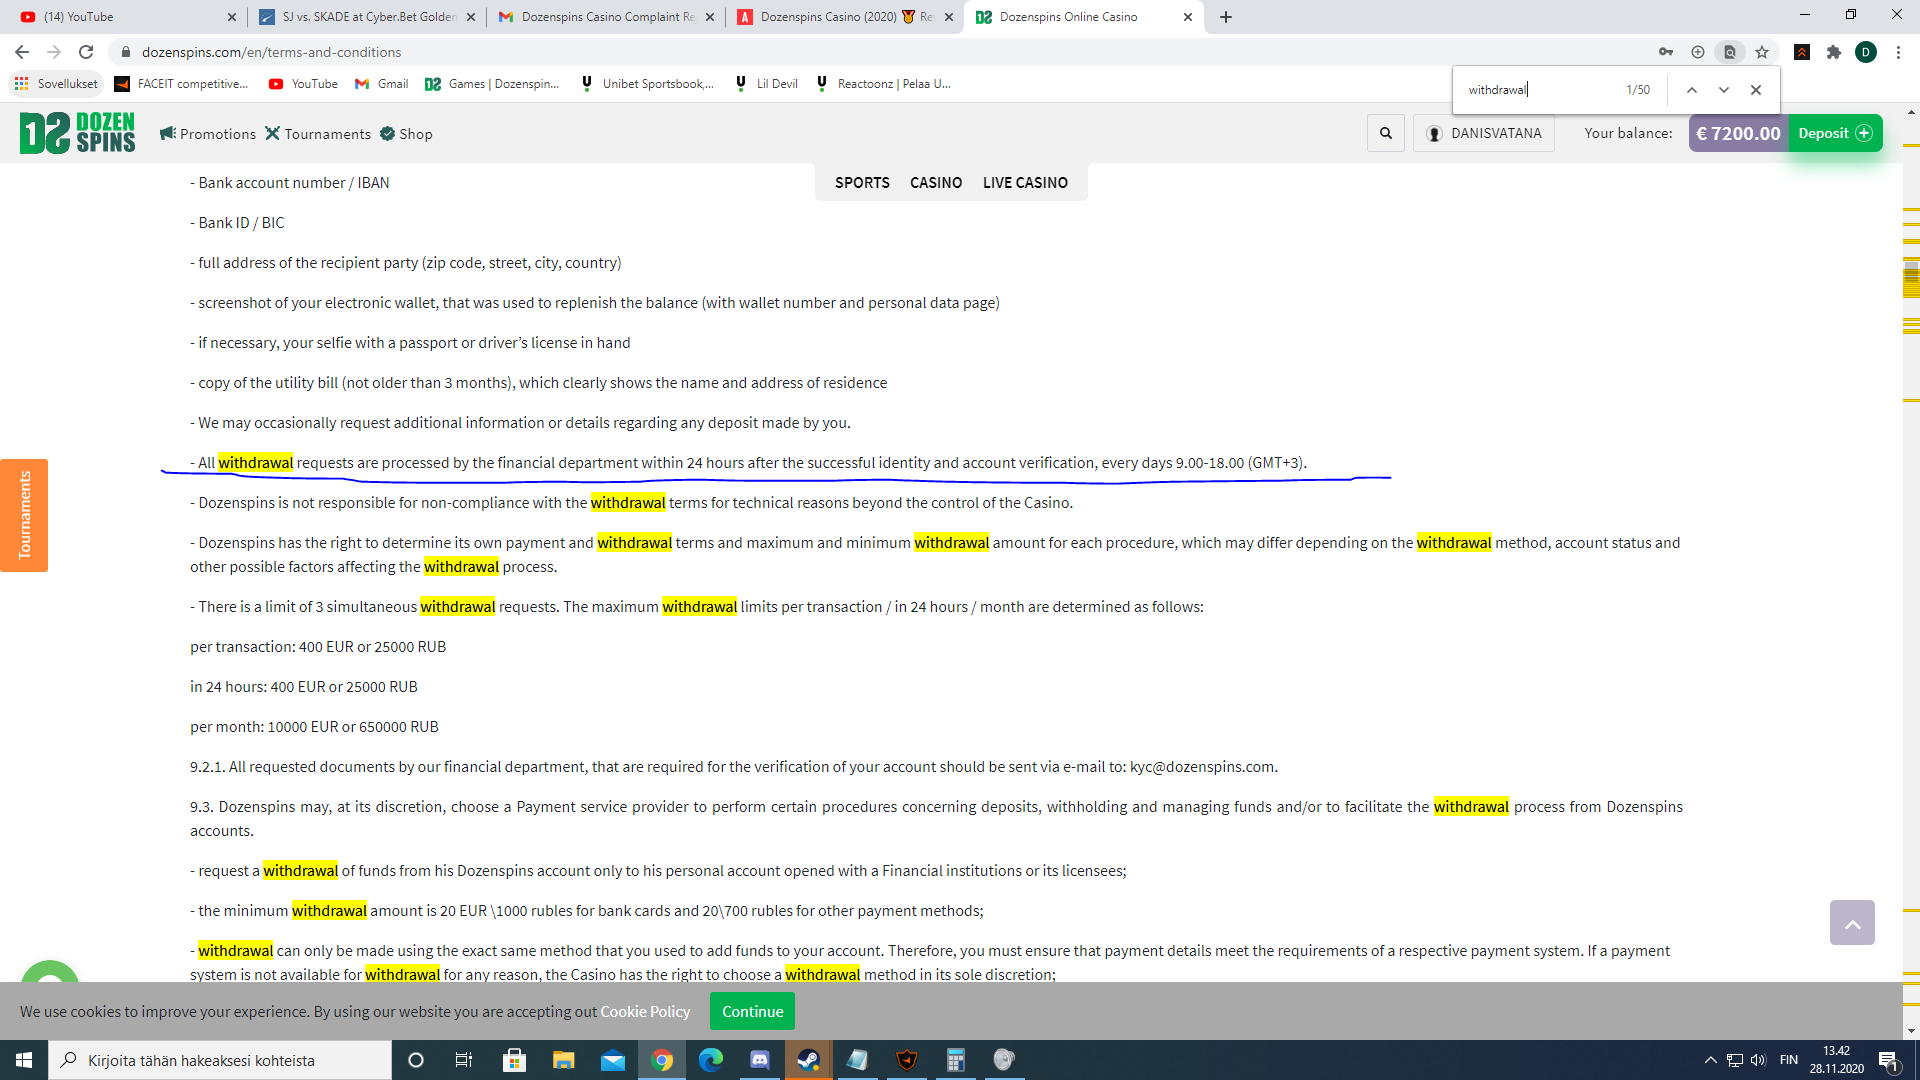Open DANISVATANA account button
Screen dimensions: 1920x1080
(x=1484, y=133)
